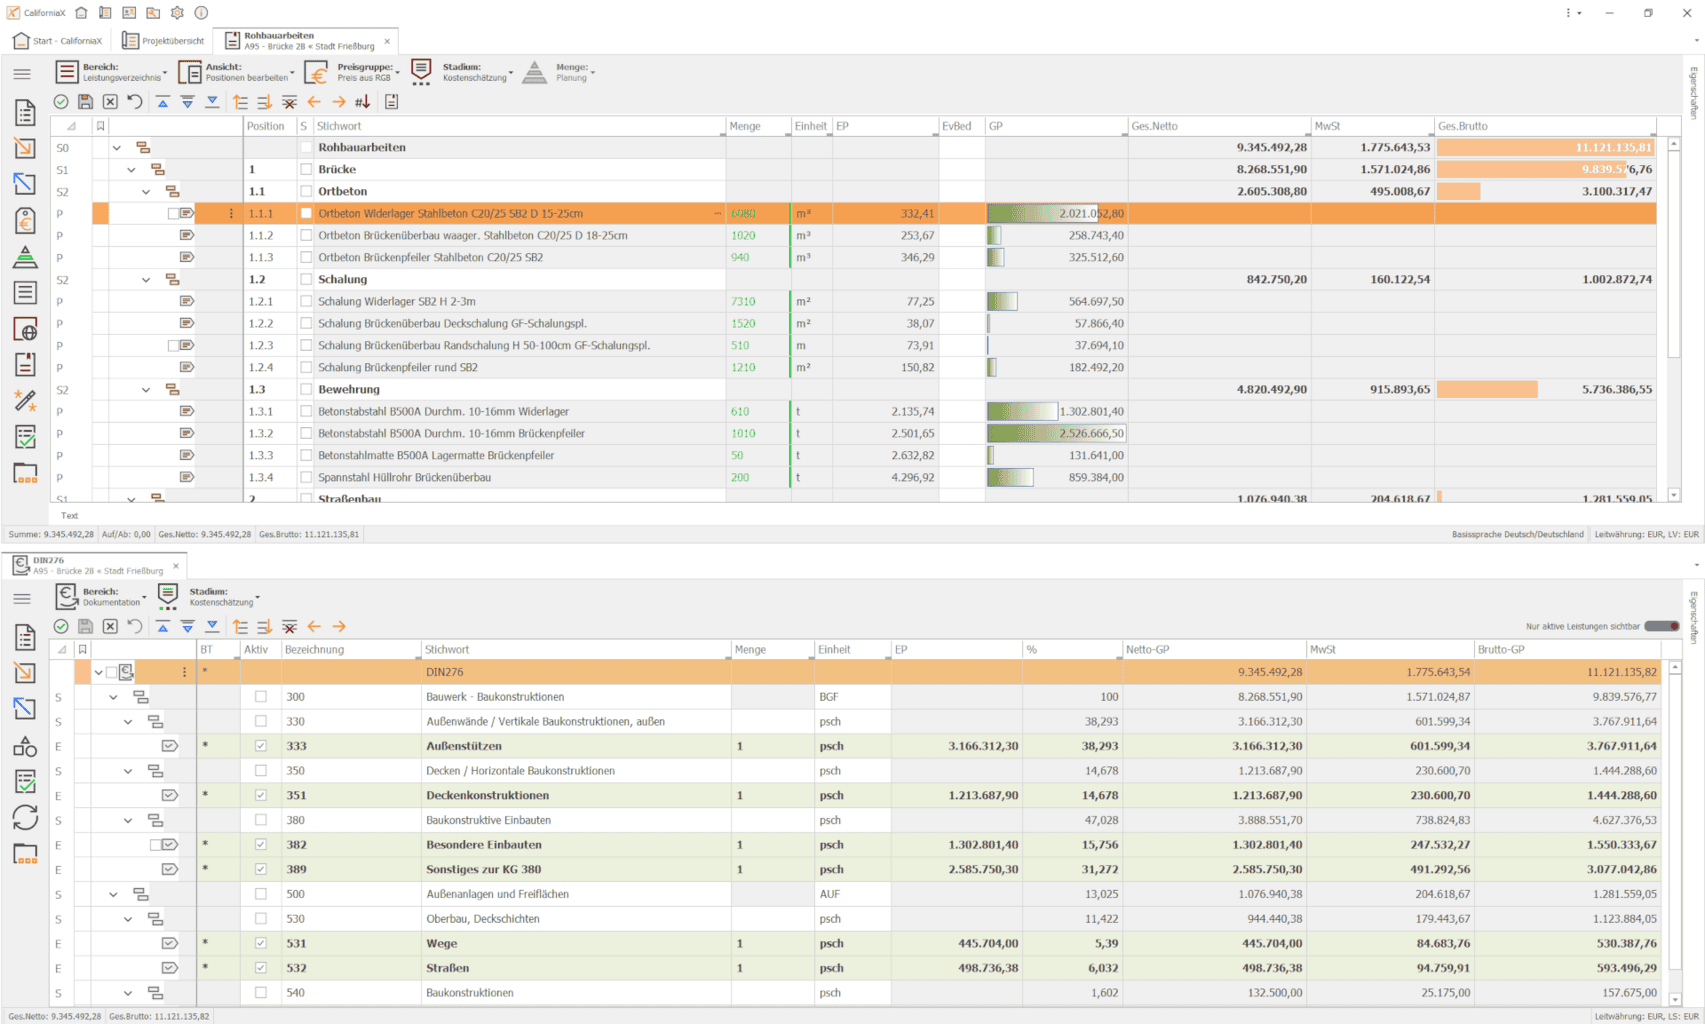
Task: Switch to the Projektübersicht tab
Action: (163, 41)
